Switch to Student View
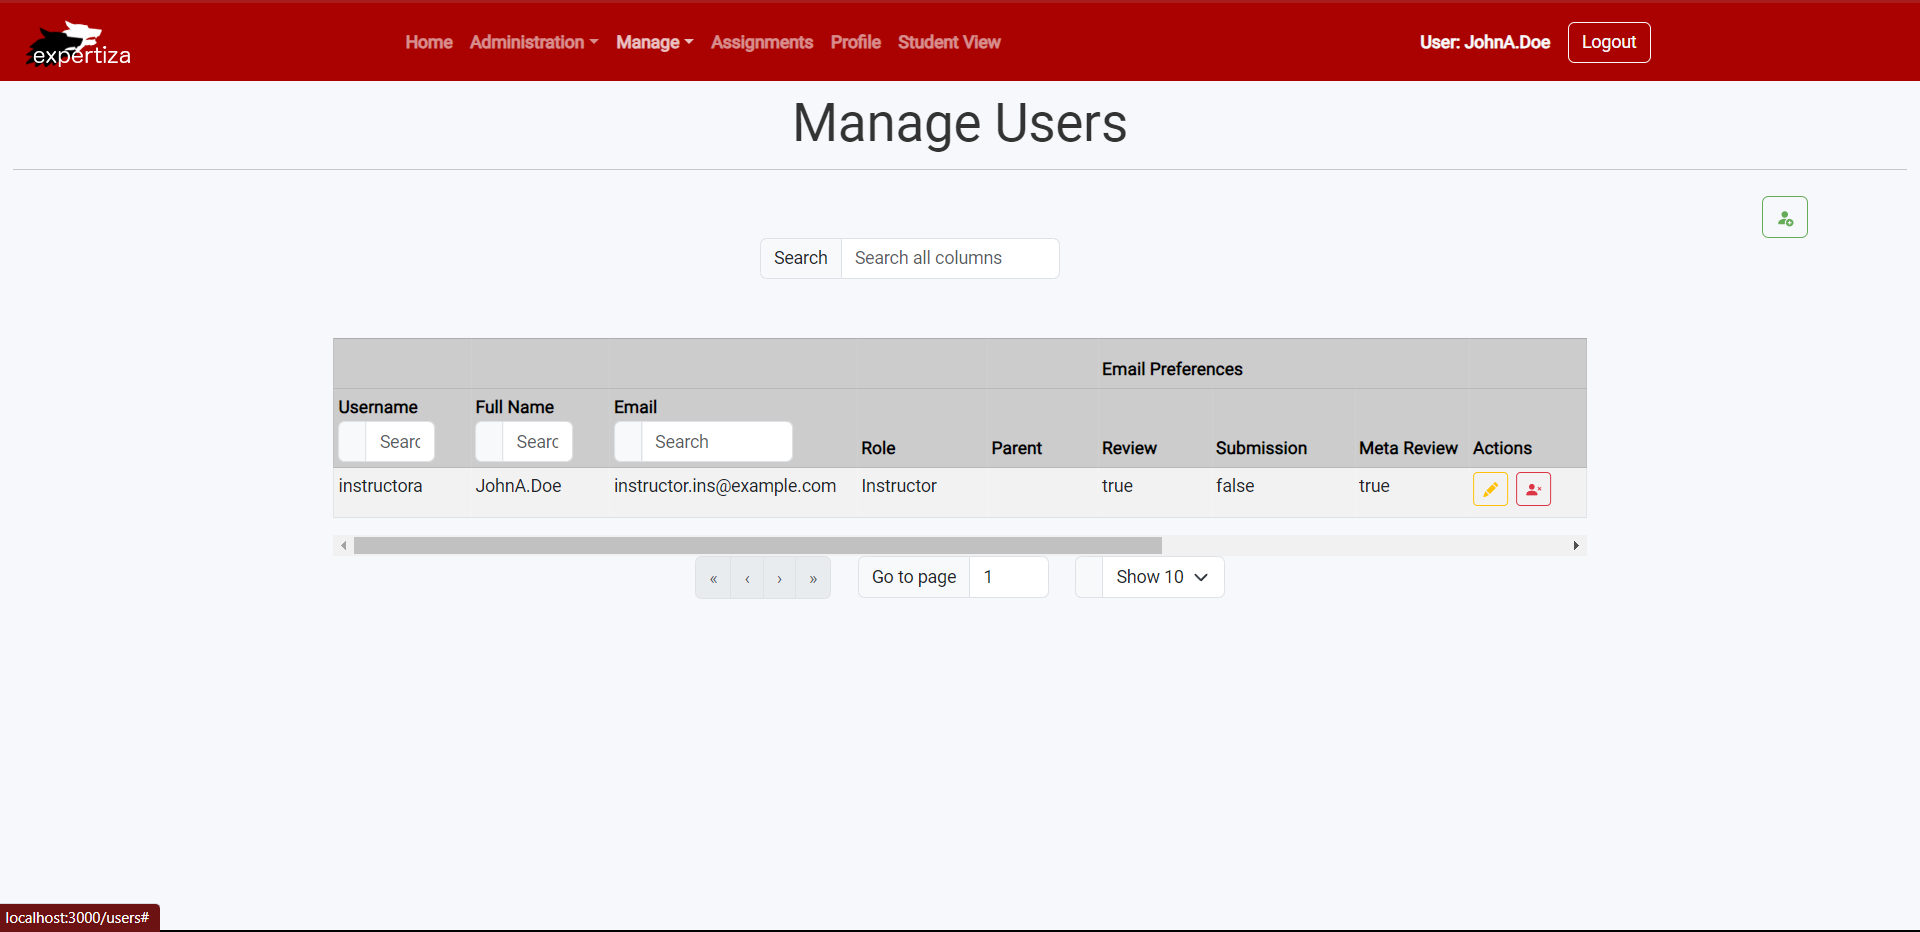Viewport: 1920px width, 932px height. [x=949, y=42]
